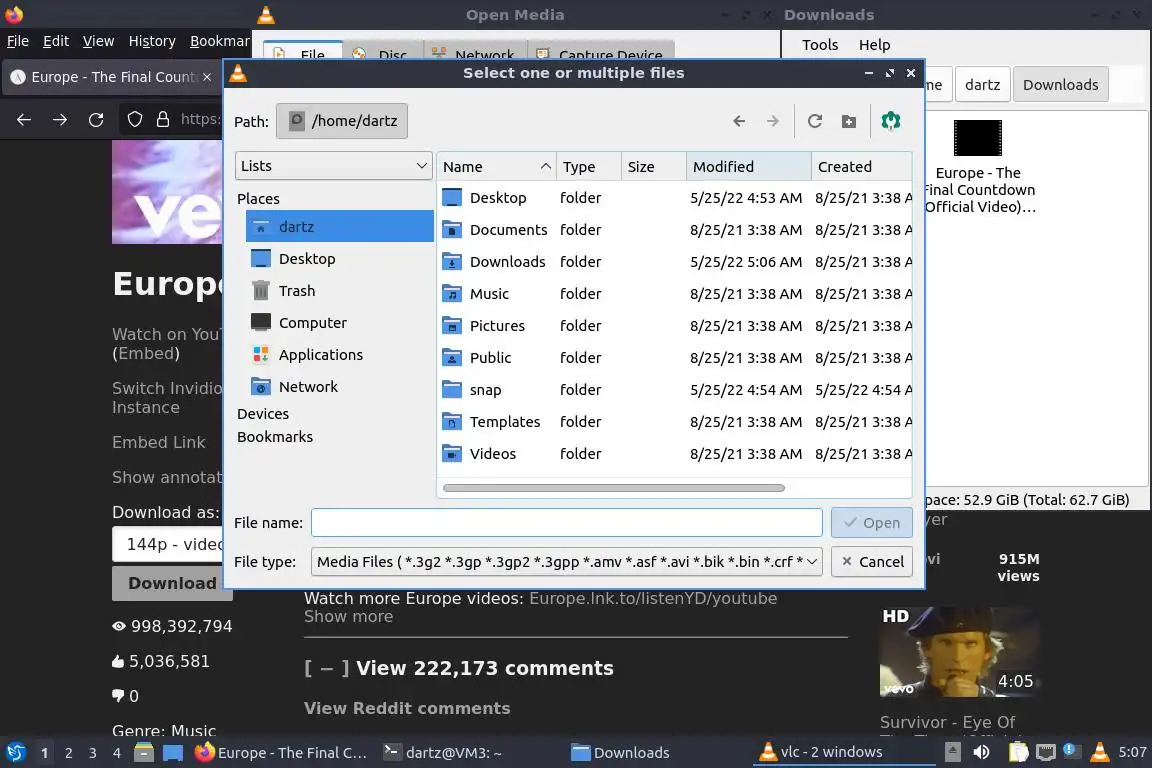The height and width of the screenshot is (768, 1152).
Task: Select dartz in the Places list
Action: tap(339, 226)
